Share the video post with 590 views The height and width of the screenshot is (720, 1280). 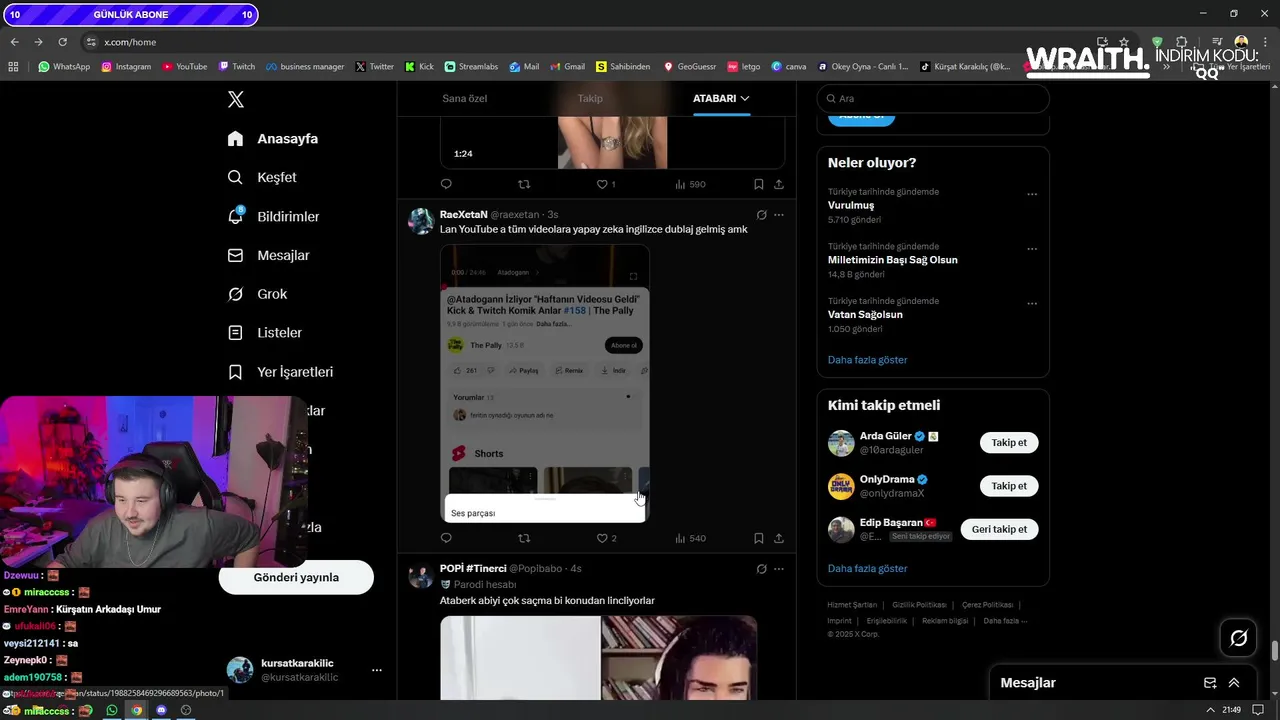pos(779,184)
